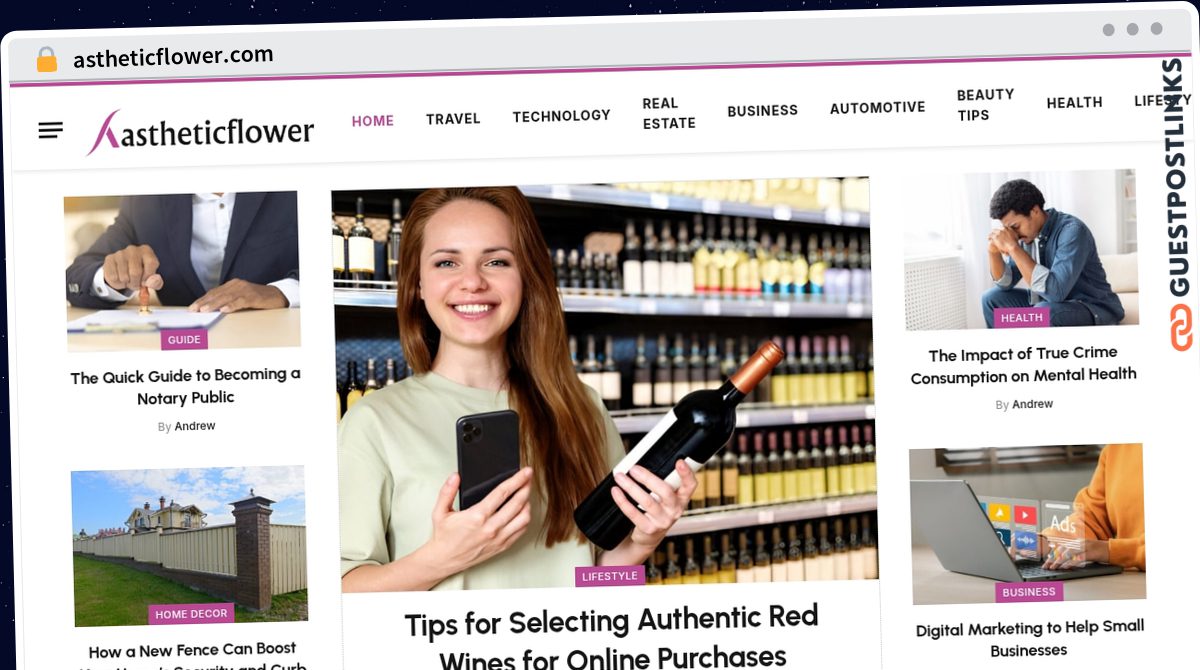
Task: Select the Technology nav item
Action: click(561, 116)
